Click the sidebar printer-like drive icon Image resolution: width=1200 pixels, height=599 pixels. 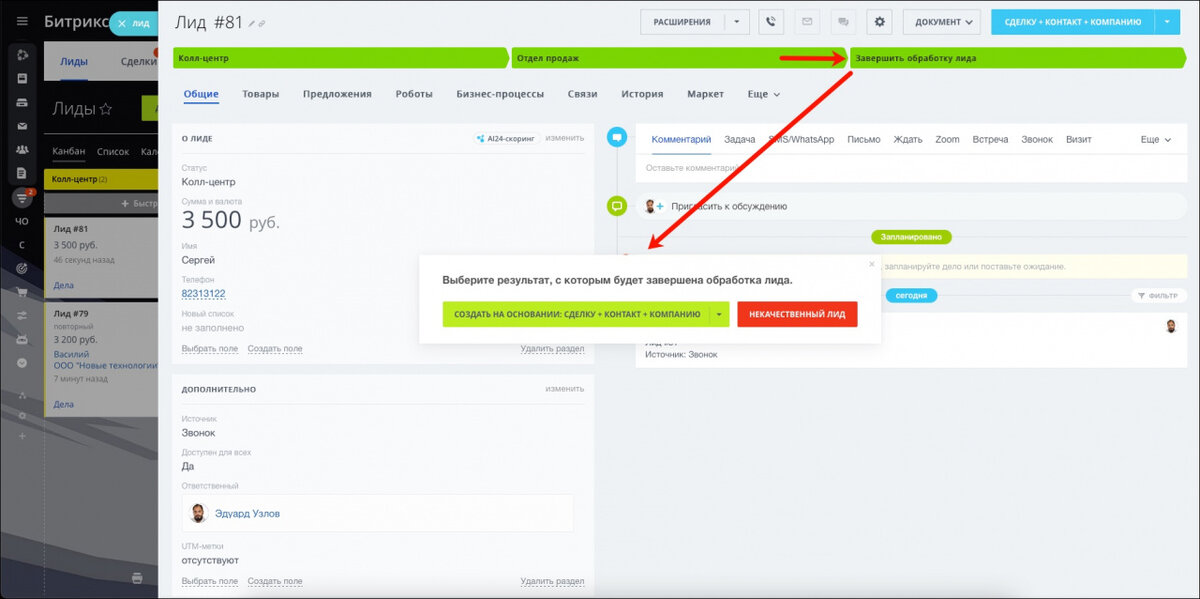click(x=22, y=102)
